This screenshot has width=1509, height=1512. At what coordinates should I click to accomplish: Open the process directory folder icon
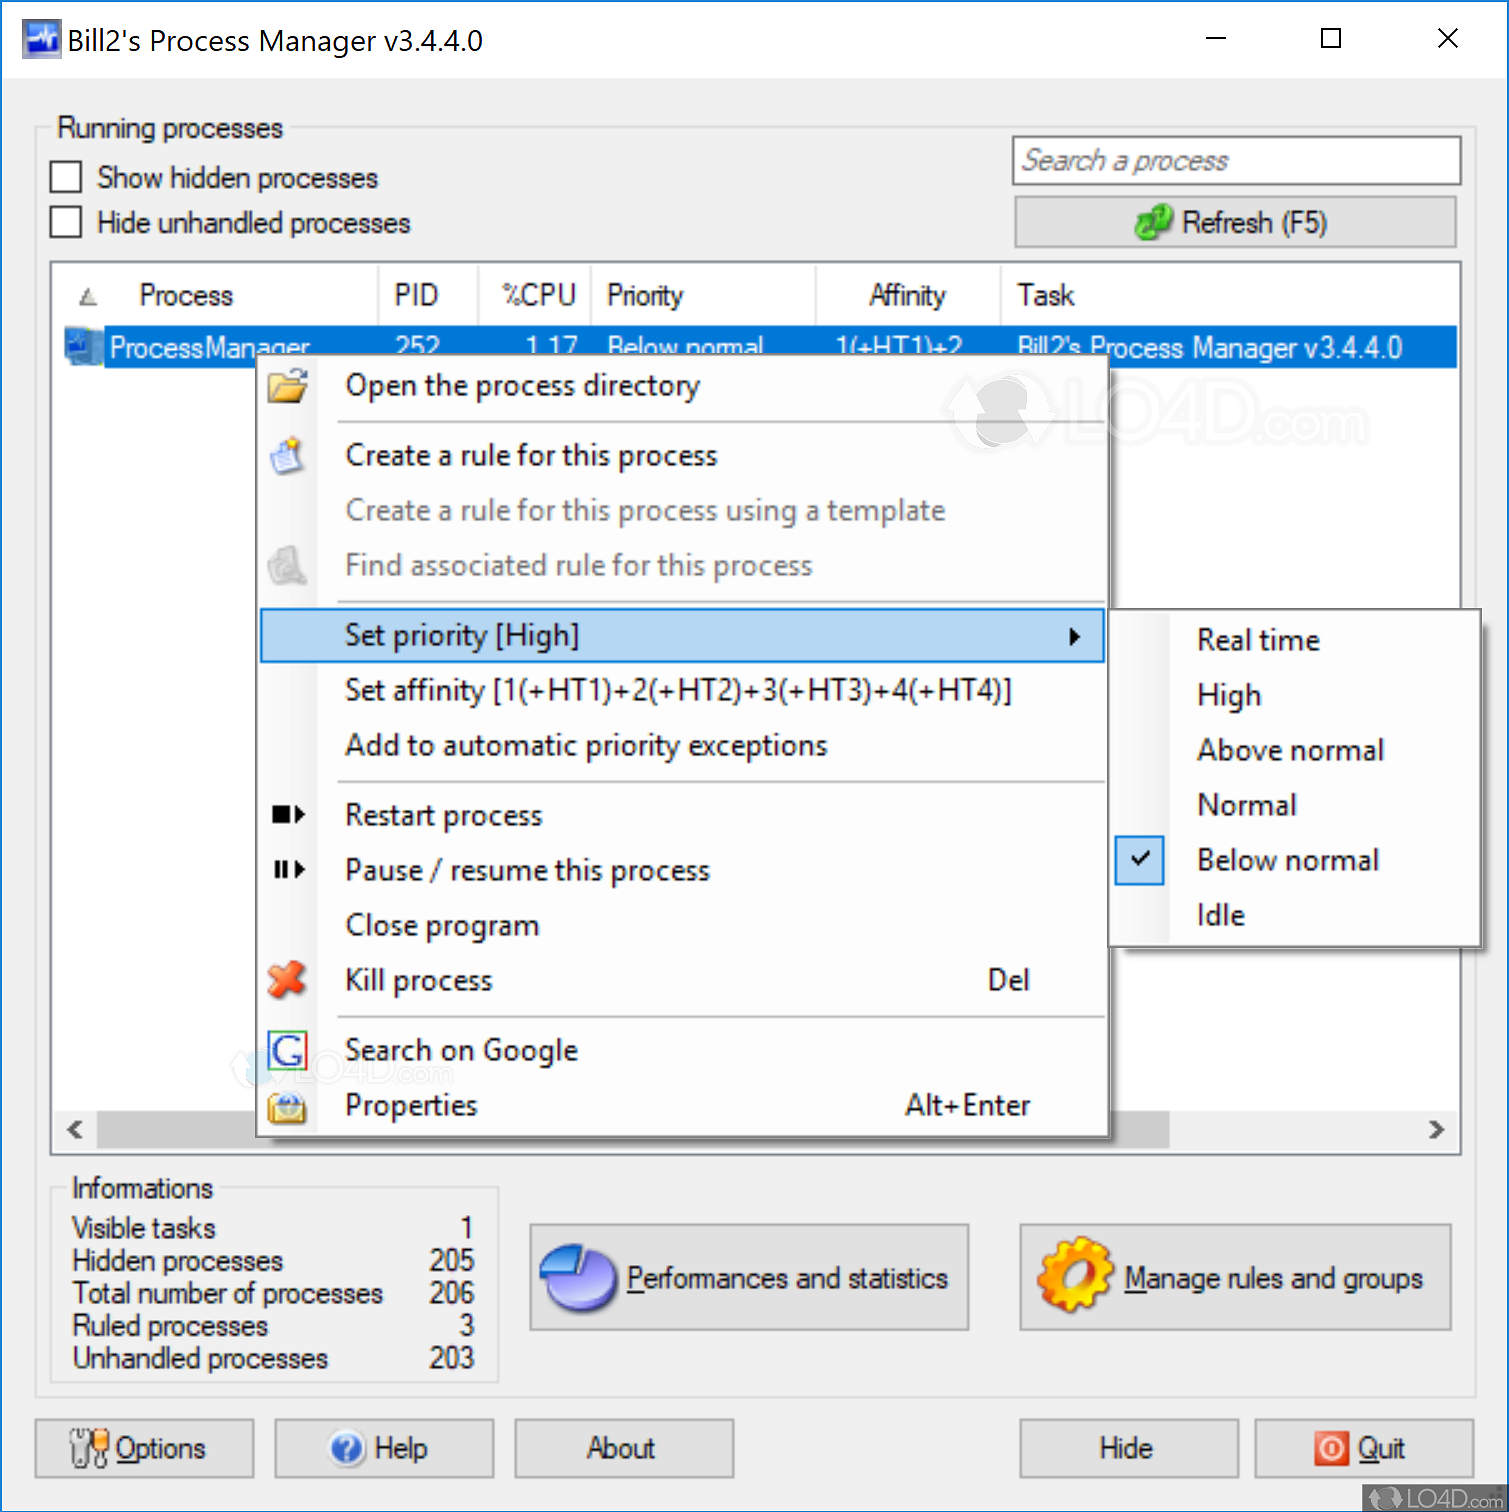288,386
